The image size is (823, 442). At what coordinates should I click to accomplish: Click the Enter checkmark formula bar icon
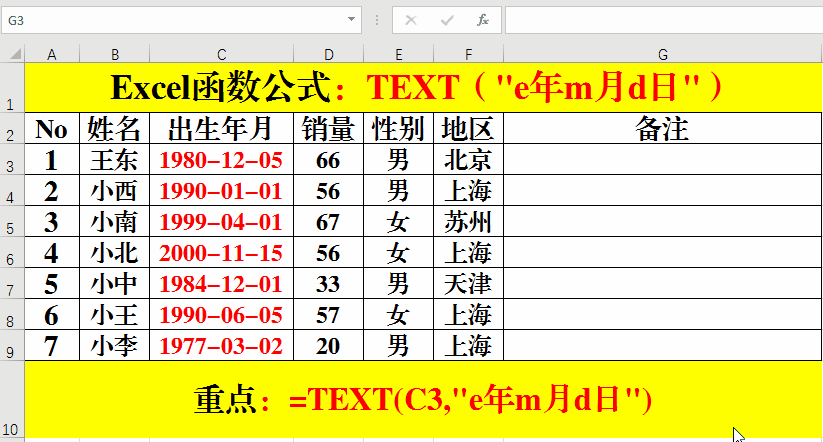447,20
